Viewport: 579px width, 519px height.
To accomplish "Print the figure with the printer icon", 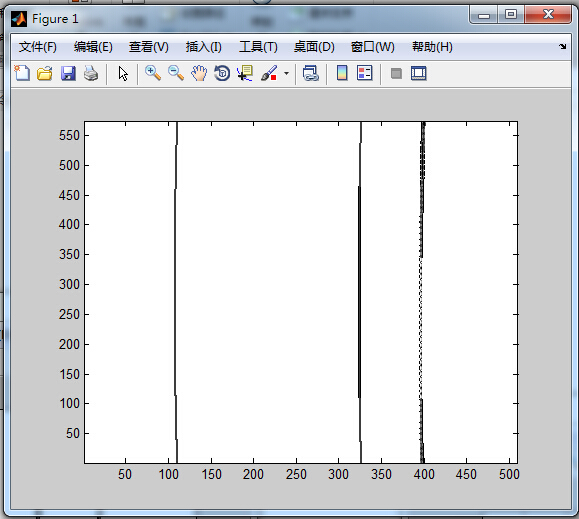I will point(91,73).
